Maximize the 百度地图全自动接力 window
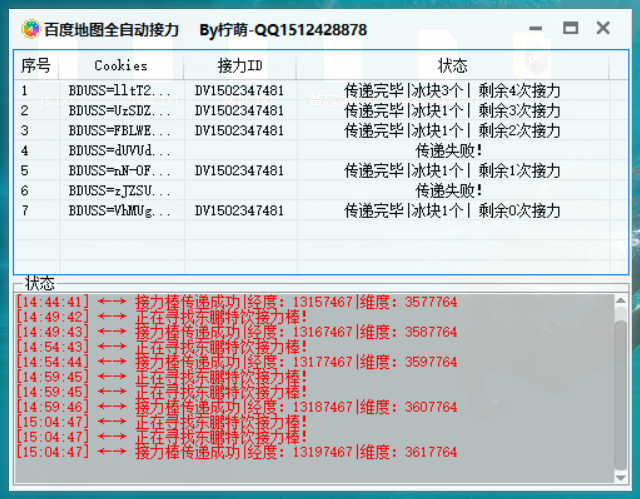Screen dimensions: 640x499 570,29
